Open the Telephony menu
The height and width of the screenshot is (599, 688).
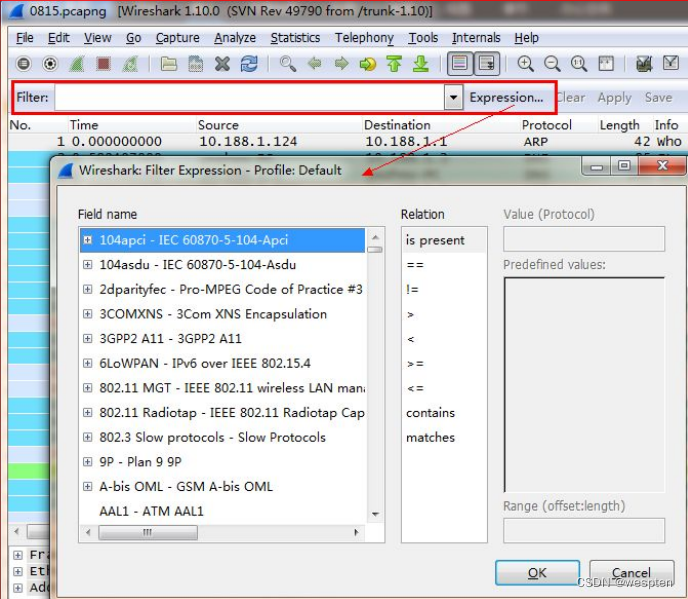[364, 38]
